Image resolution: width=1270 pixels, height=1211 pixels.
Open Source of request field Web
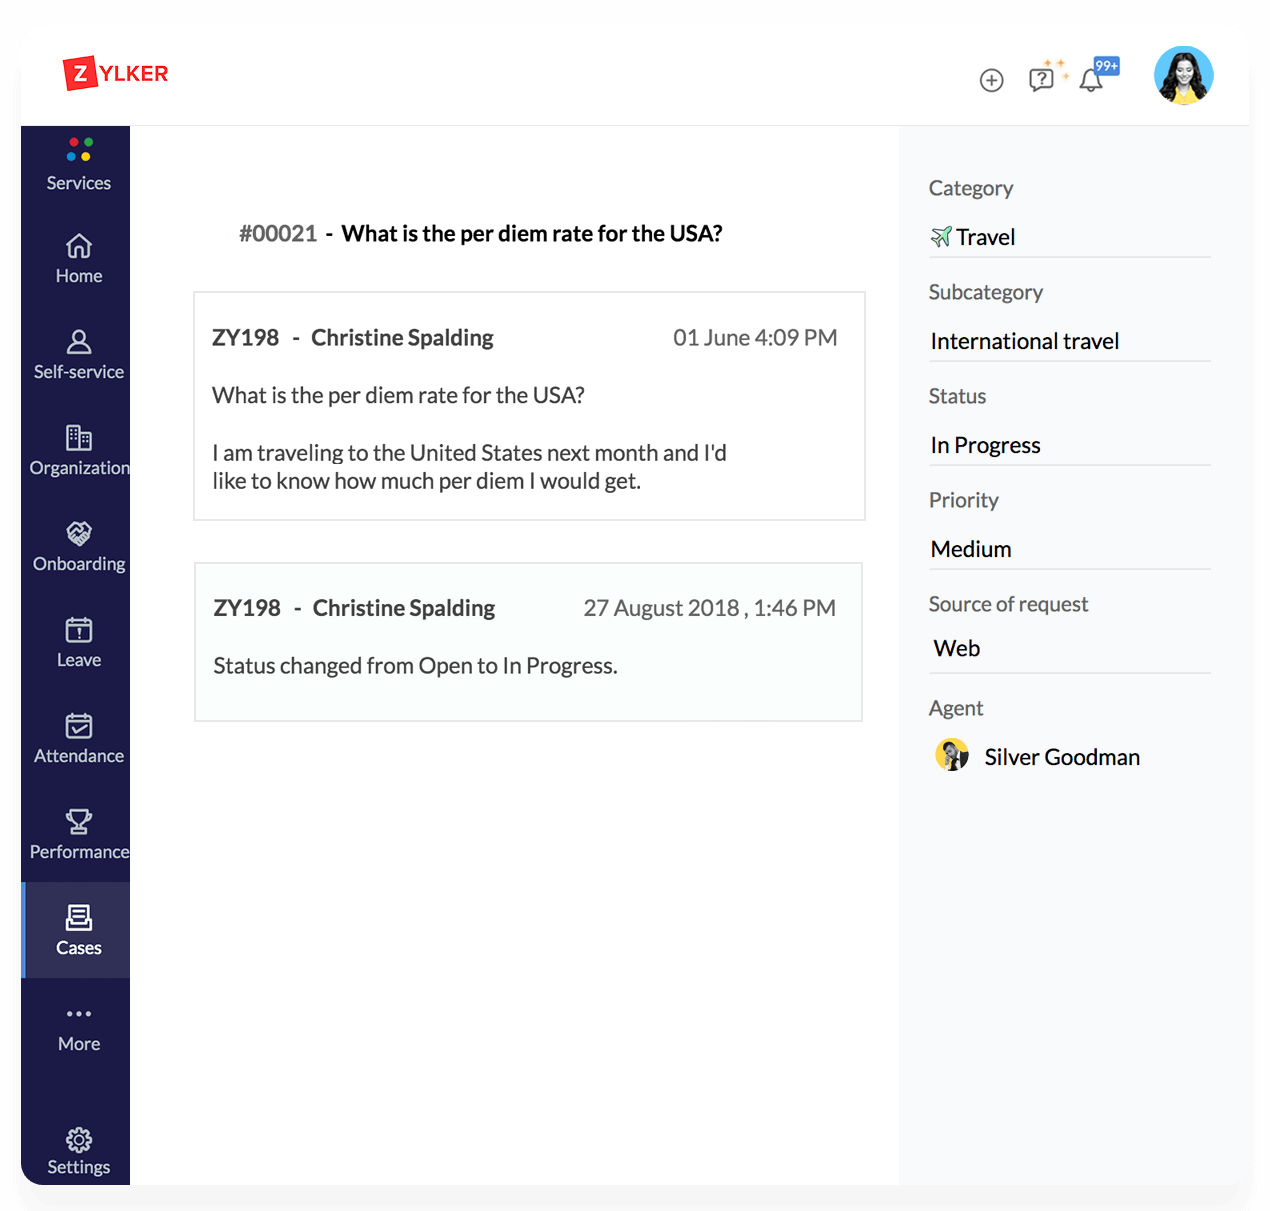tap(1069, 648)
